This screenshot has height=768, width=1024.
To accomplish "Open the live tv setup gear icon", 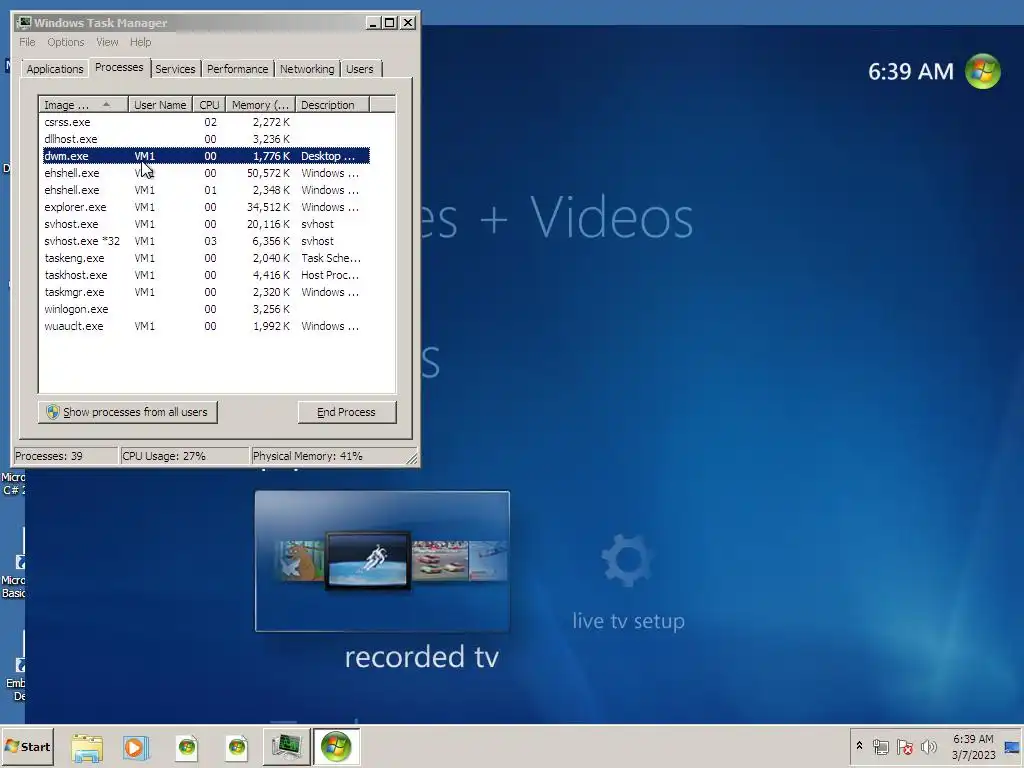I will point(627,560).
